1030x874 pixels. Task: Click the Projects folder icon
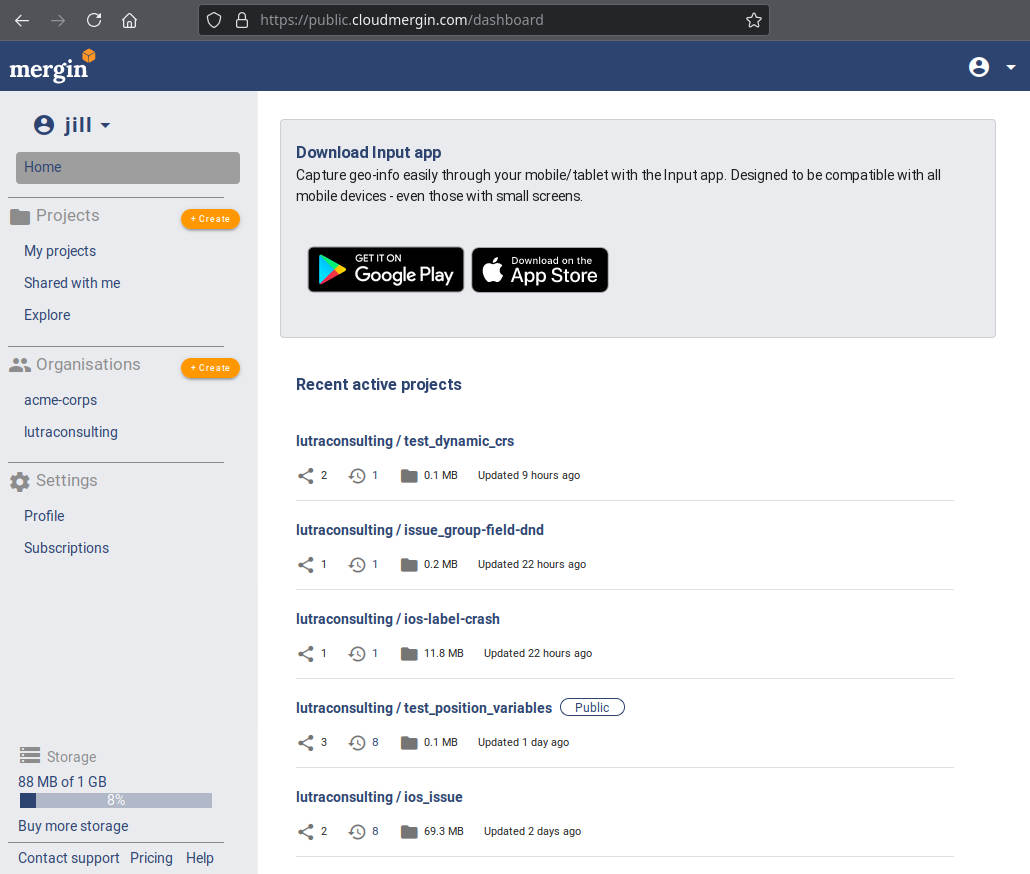click(20, 216)
